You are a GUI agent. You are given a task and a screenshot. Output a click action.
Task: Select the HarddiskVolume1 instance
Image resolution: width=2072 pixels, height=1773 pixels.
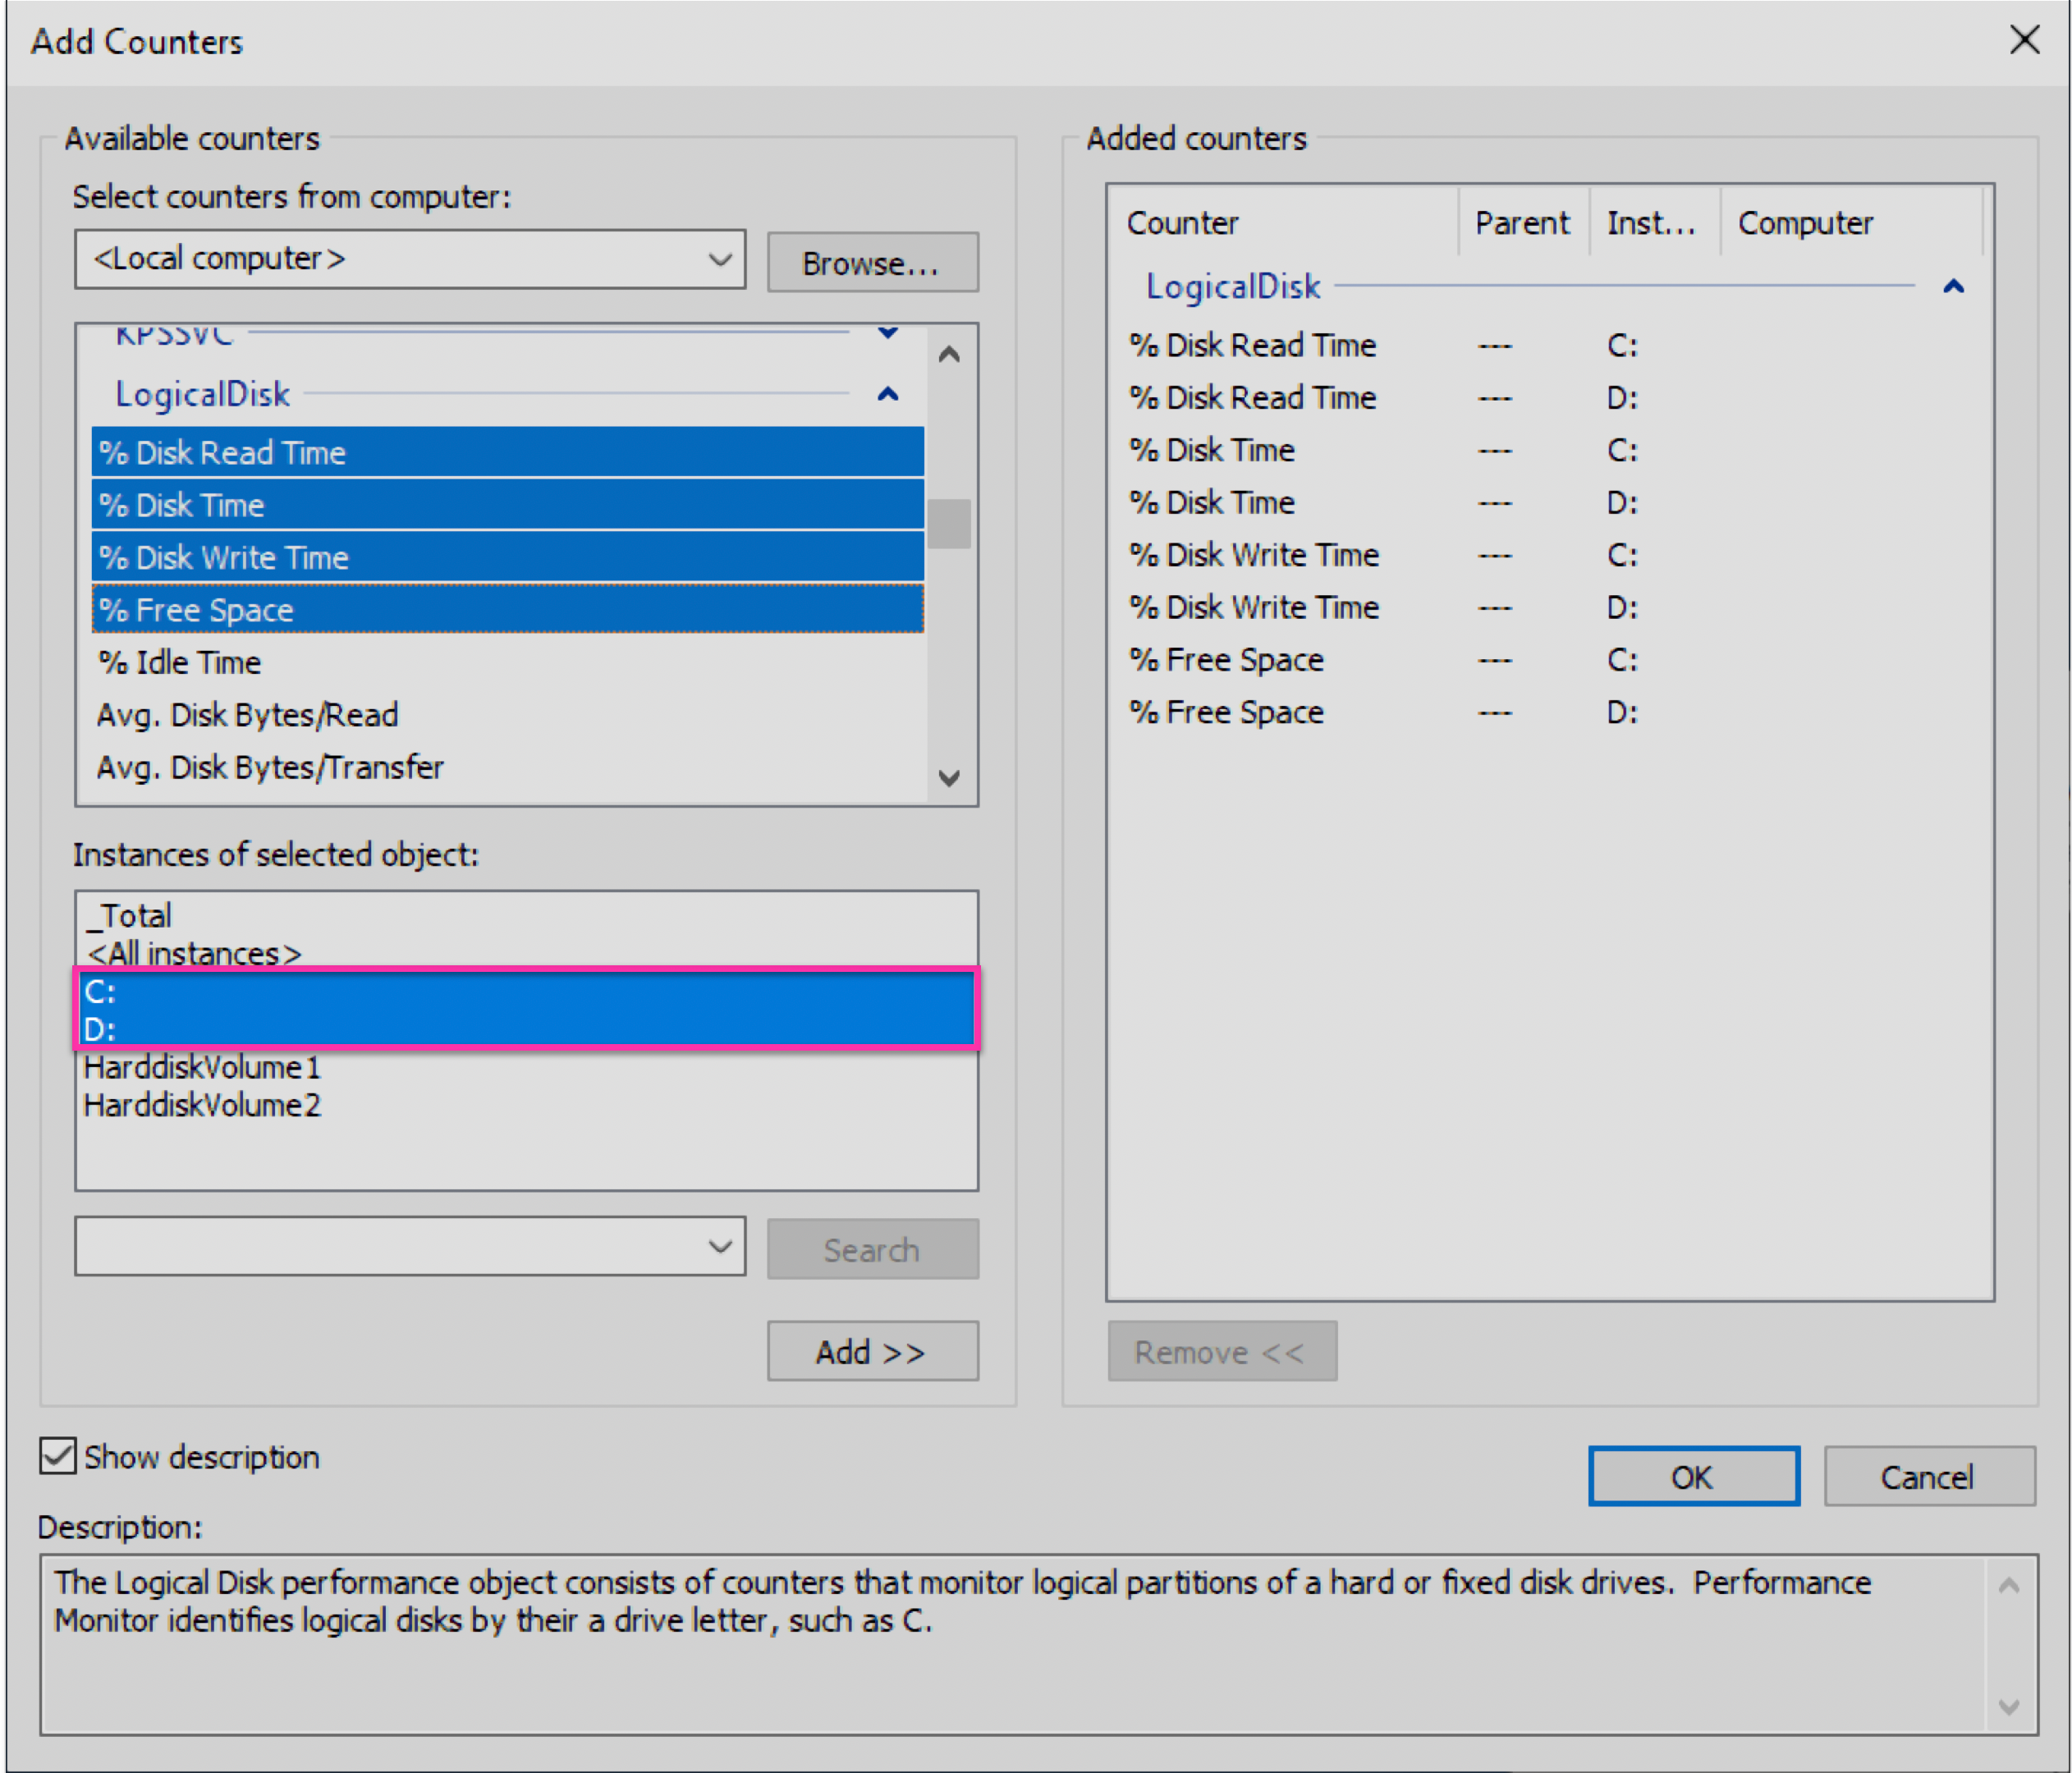click(201, 1067)
